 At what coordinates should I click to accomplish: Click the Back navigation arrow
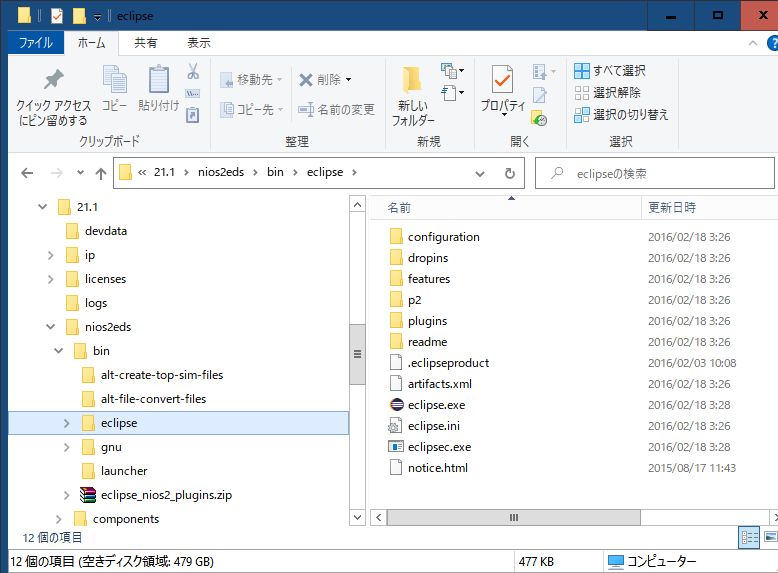(x=27, y=173)
